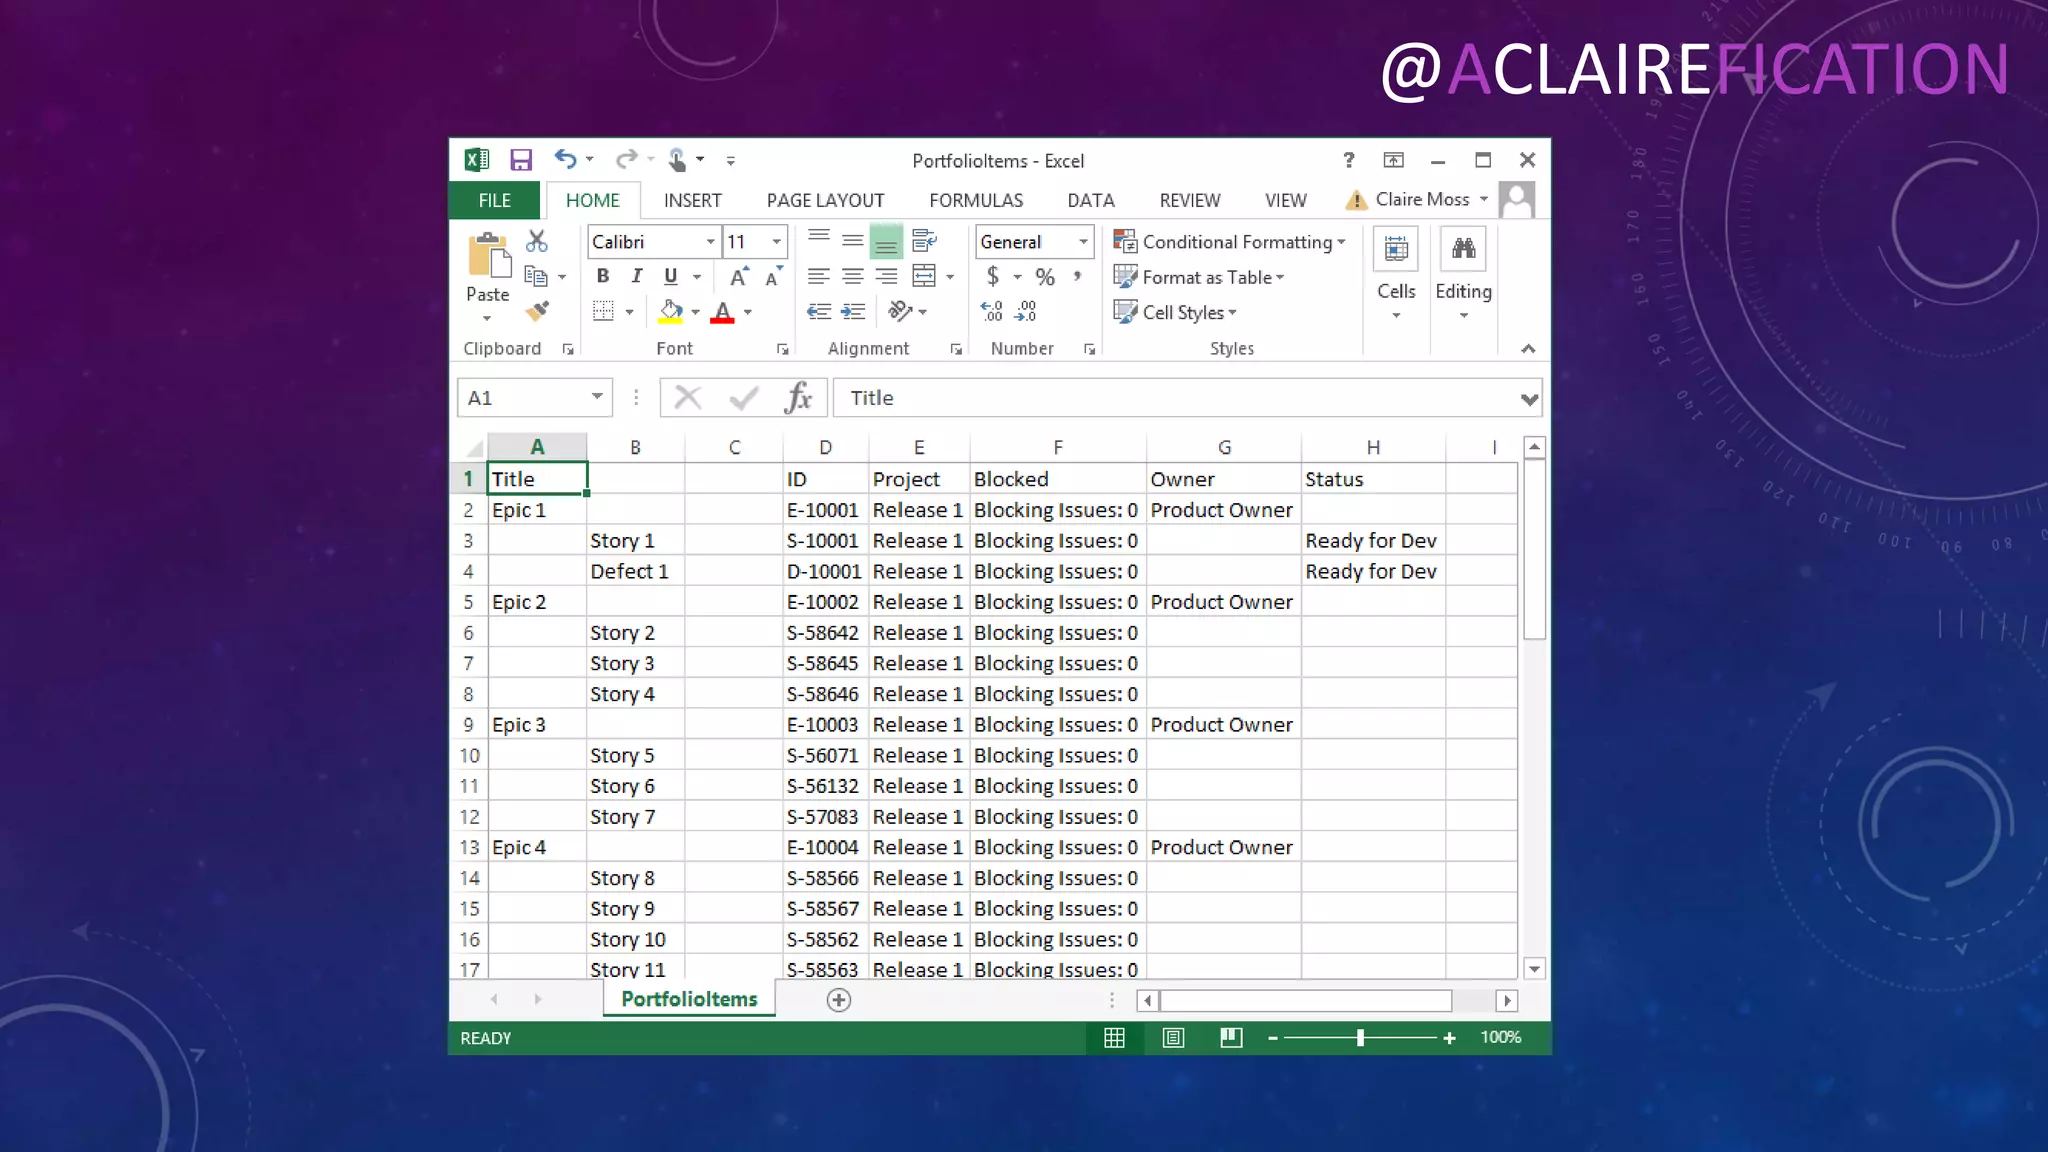Open the FILE menu tab

[494, 200]
